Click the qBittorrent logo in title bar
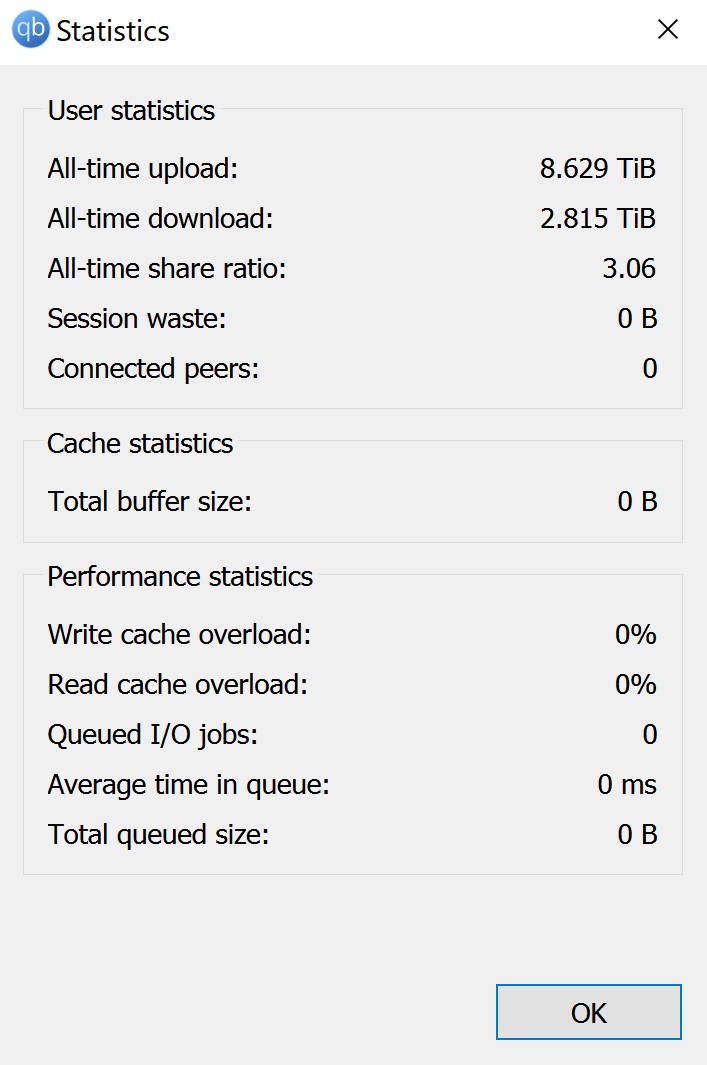Screen dimensions: 707x1065 [31, 30]
